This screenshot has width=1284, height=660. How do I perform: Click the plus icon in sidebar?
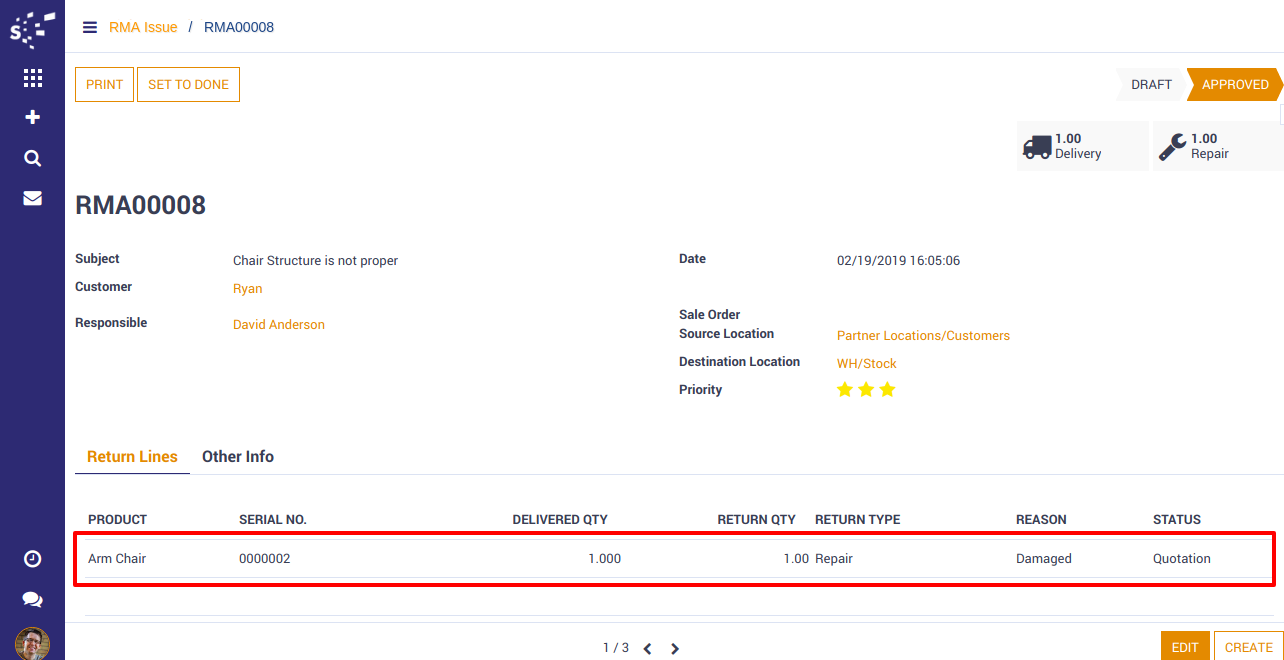[x=32, y=117]
